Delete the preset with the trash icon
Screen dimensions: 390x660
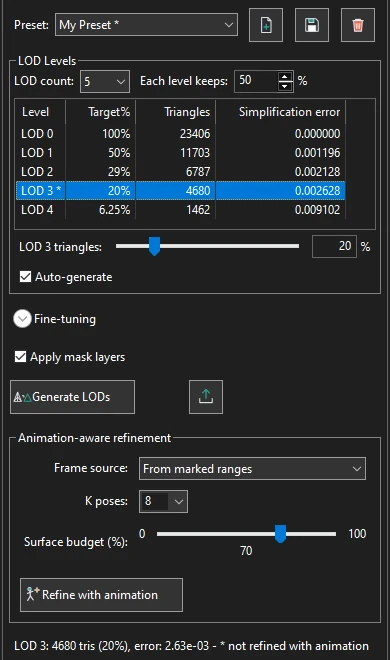[358, 25]
